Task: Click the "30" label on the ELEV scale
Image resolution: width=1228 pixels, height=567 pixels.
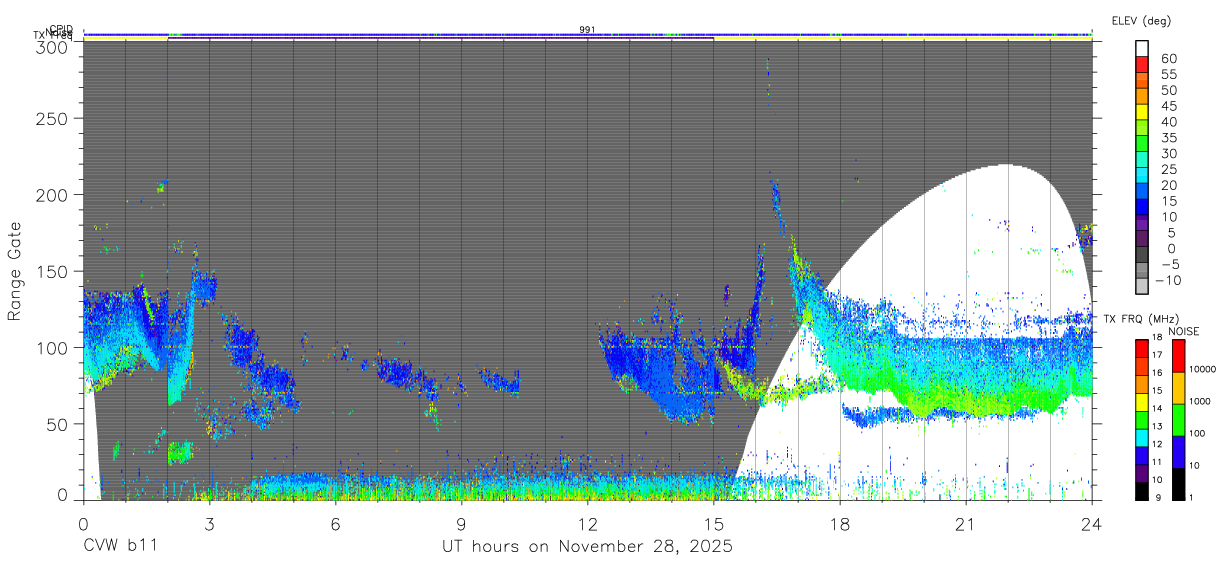Action: 1167,153
